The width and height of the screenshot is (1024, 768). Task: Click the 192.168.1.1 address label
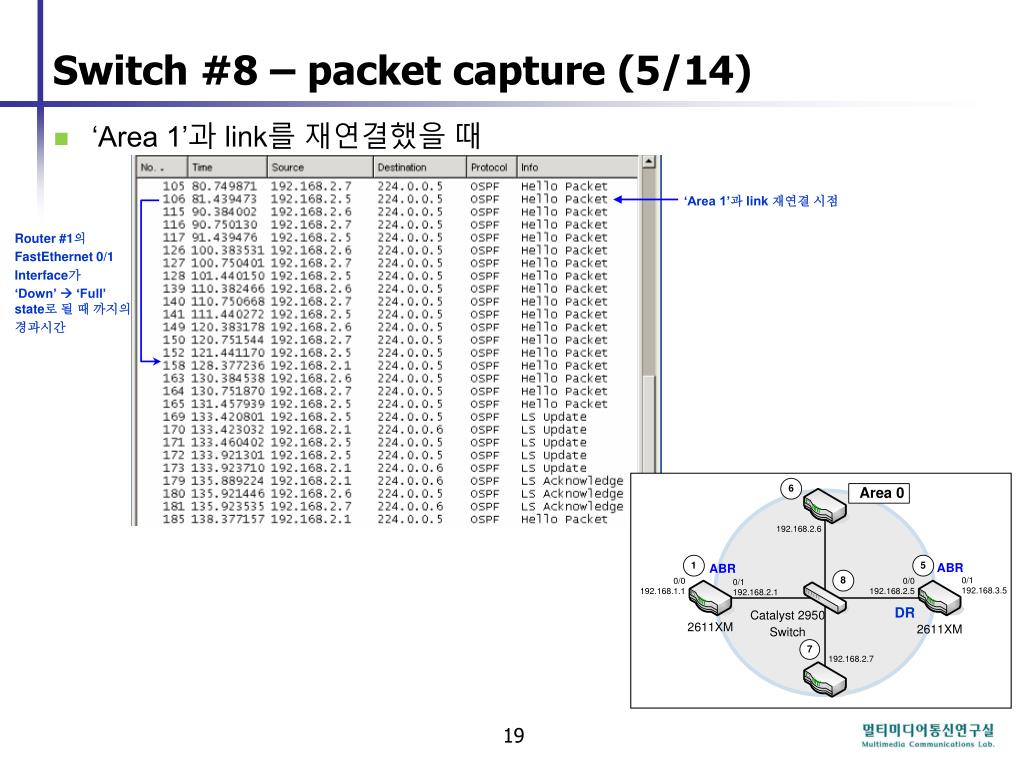pyautogui.click(x=663, y=591)
